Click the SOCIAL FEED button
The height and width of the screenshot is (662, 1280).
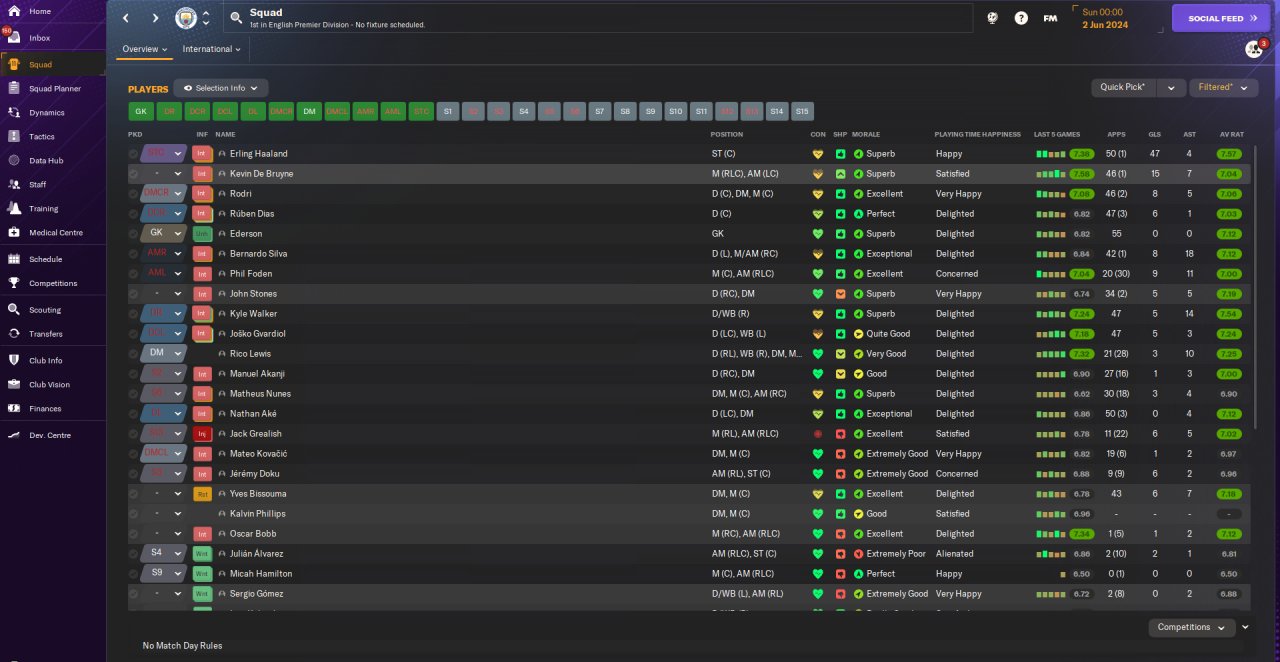pyautogui.click(x=1221, y=18)
